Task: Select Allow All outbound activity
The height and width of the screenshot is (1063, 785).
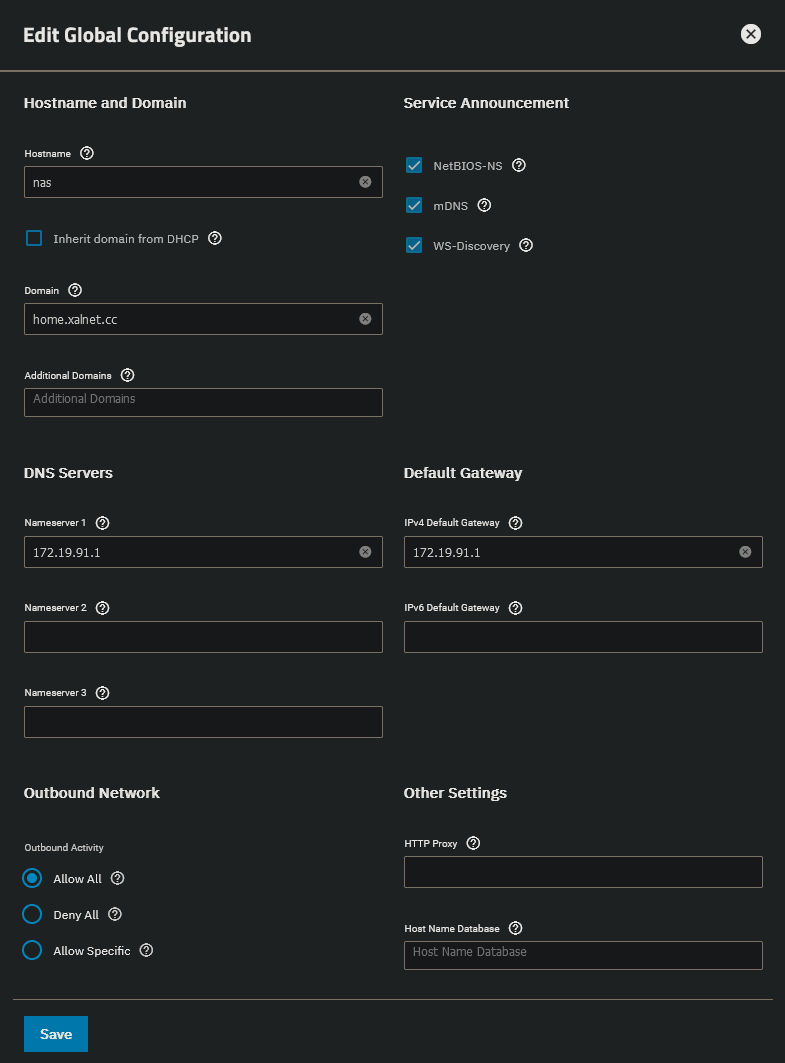Action: [32, 879]
